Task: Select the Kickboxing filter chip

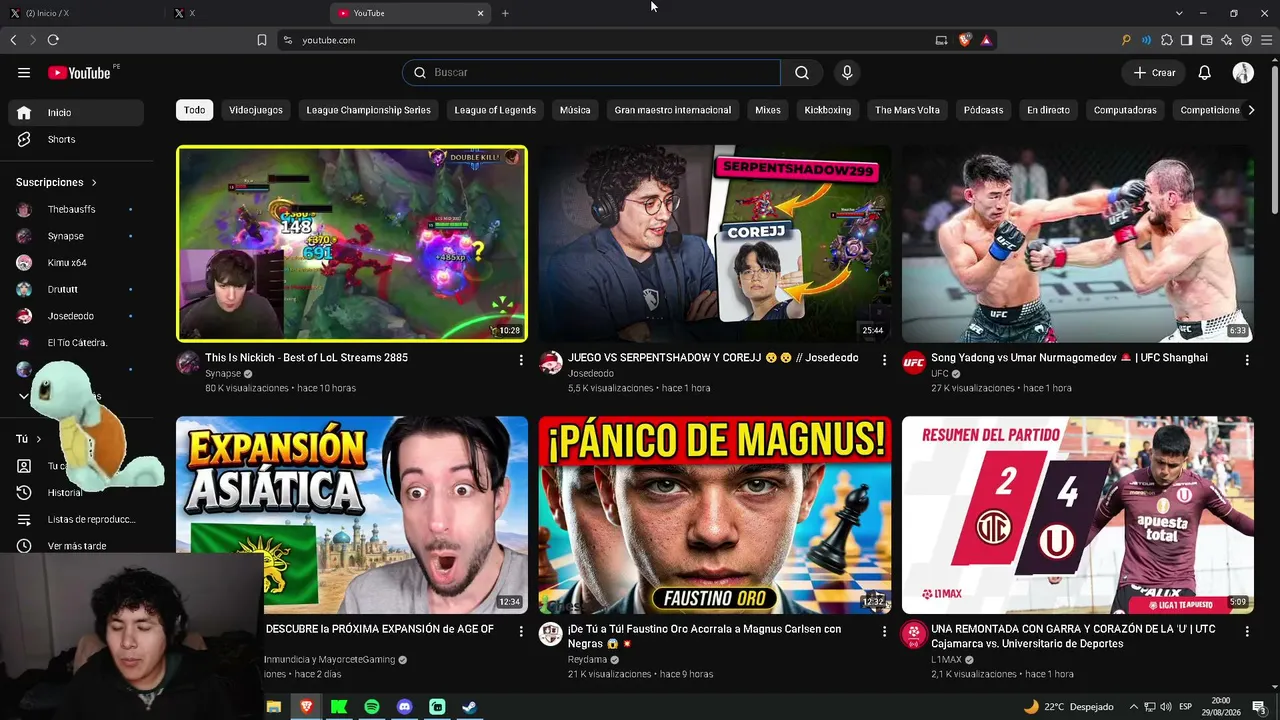Action: point(828,110)
